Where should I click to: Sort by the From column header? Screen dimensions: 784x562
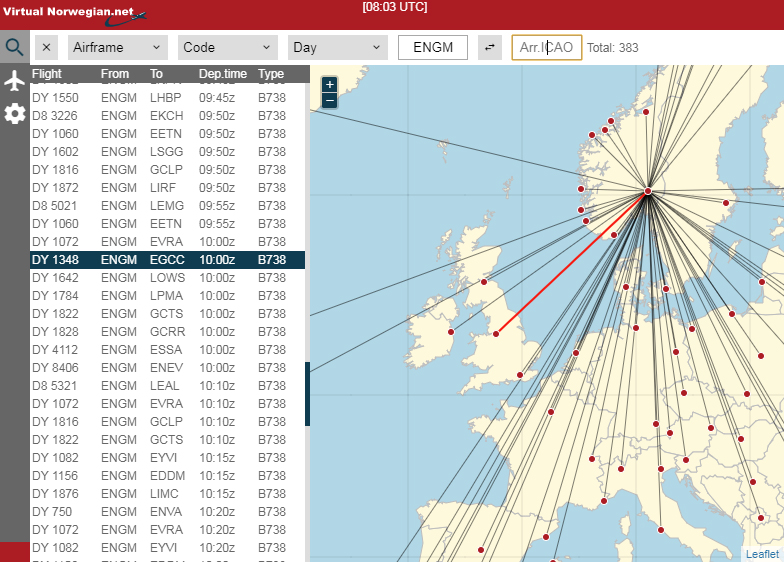pyautogui.click(x=114, y=74)
